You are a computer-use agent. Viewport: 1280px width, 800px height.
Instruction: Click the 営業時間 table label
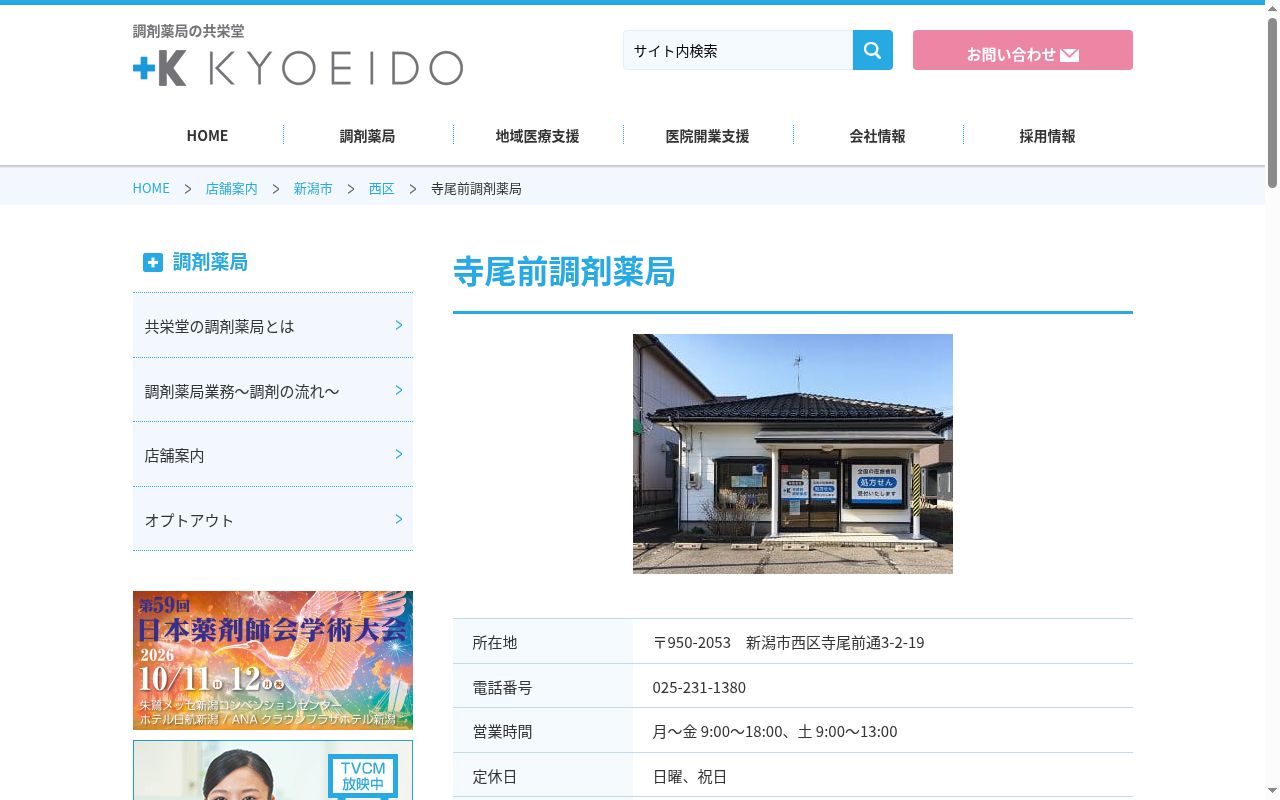click(x=502, y=731)
